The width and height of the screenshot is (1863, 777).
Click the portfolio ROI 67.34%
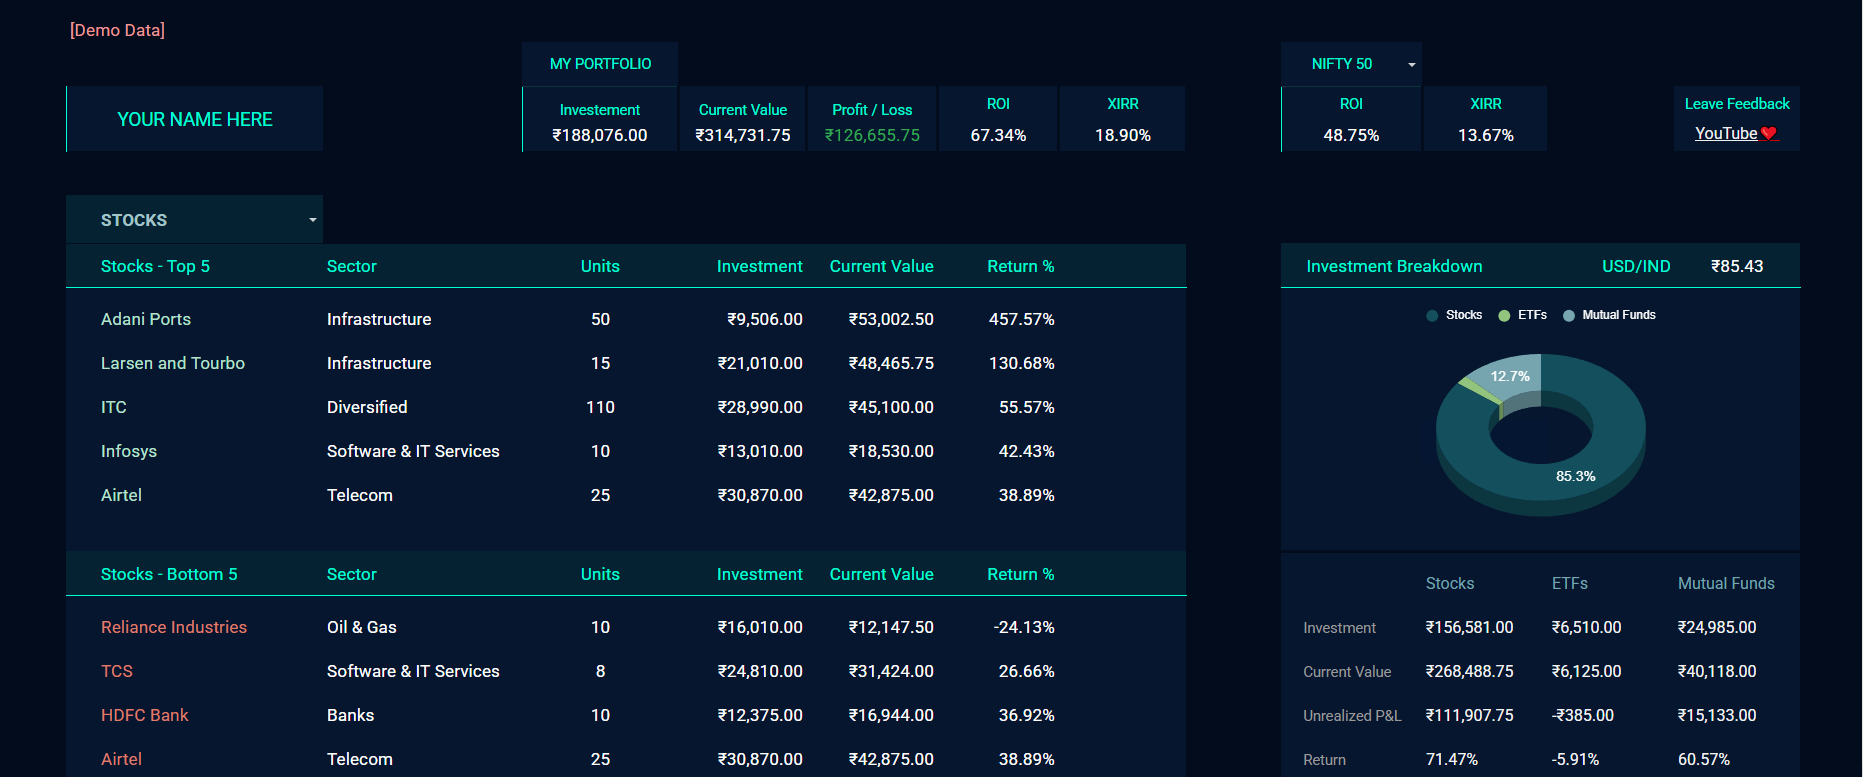(998, 135)
